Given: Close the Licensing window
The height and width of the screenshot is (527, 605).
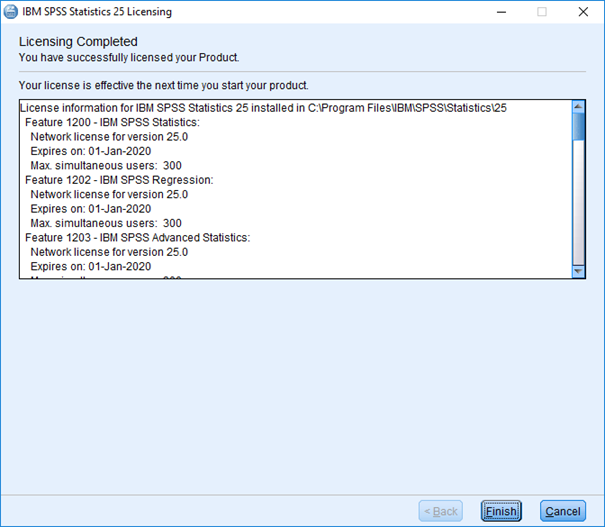Looking at the screenshot, I should pyautogui.click(x=583, y=12).
